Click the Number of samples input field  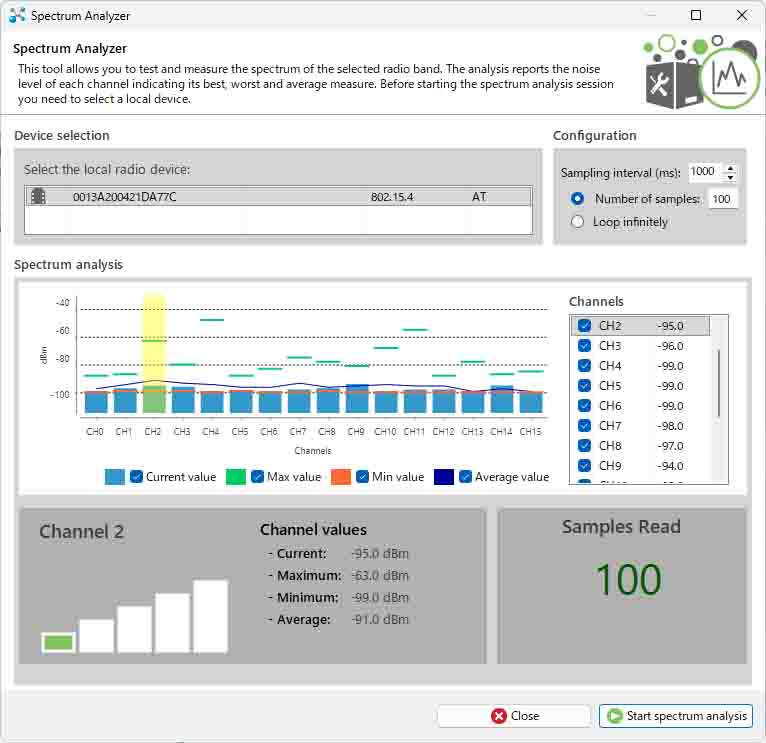pos(722,199)
